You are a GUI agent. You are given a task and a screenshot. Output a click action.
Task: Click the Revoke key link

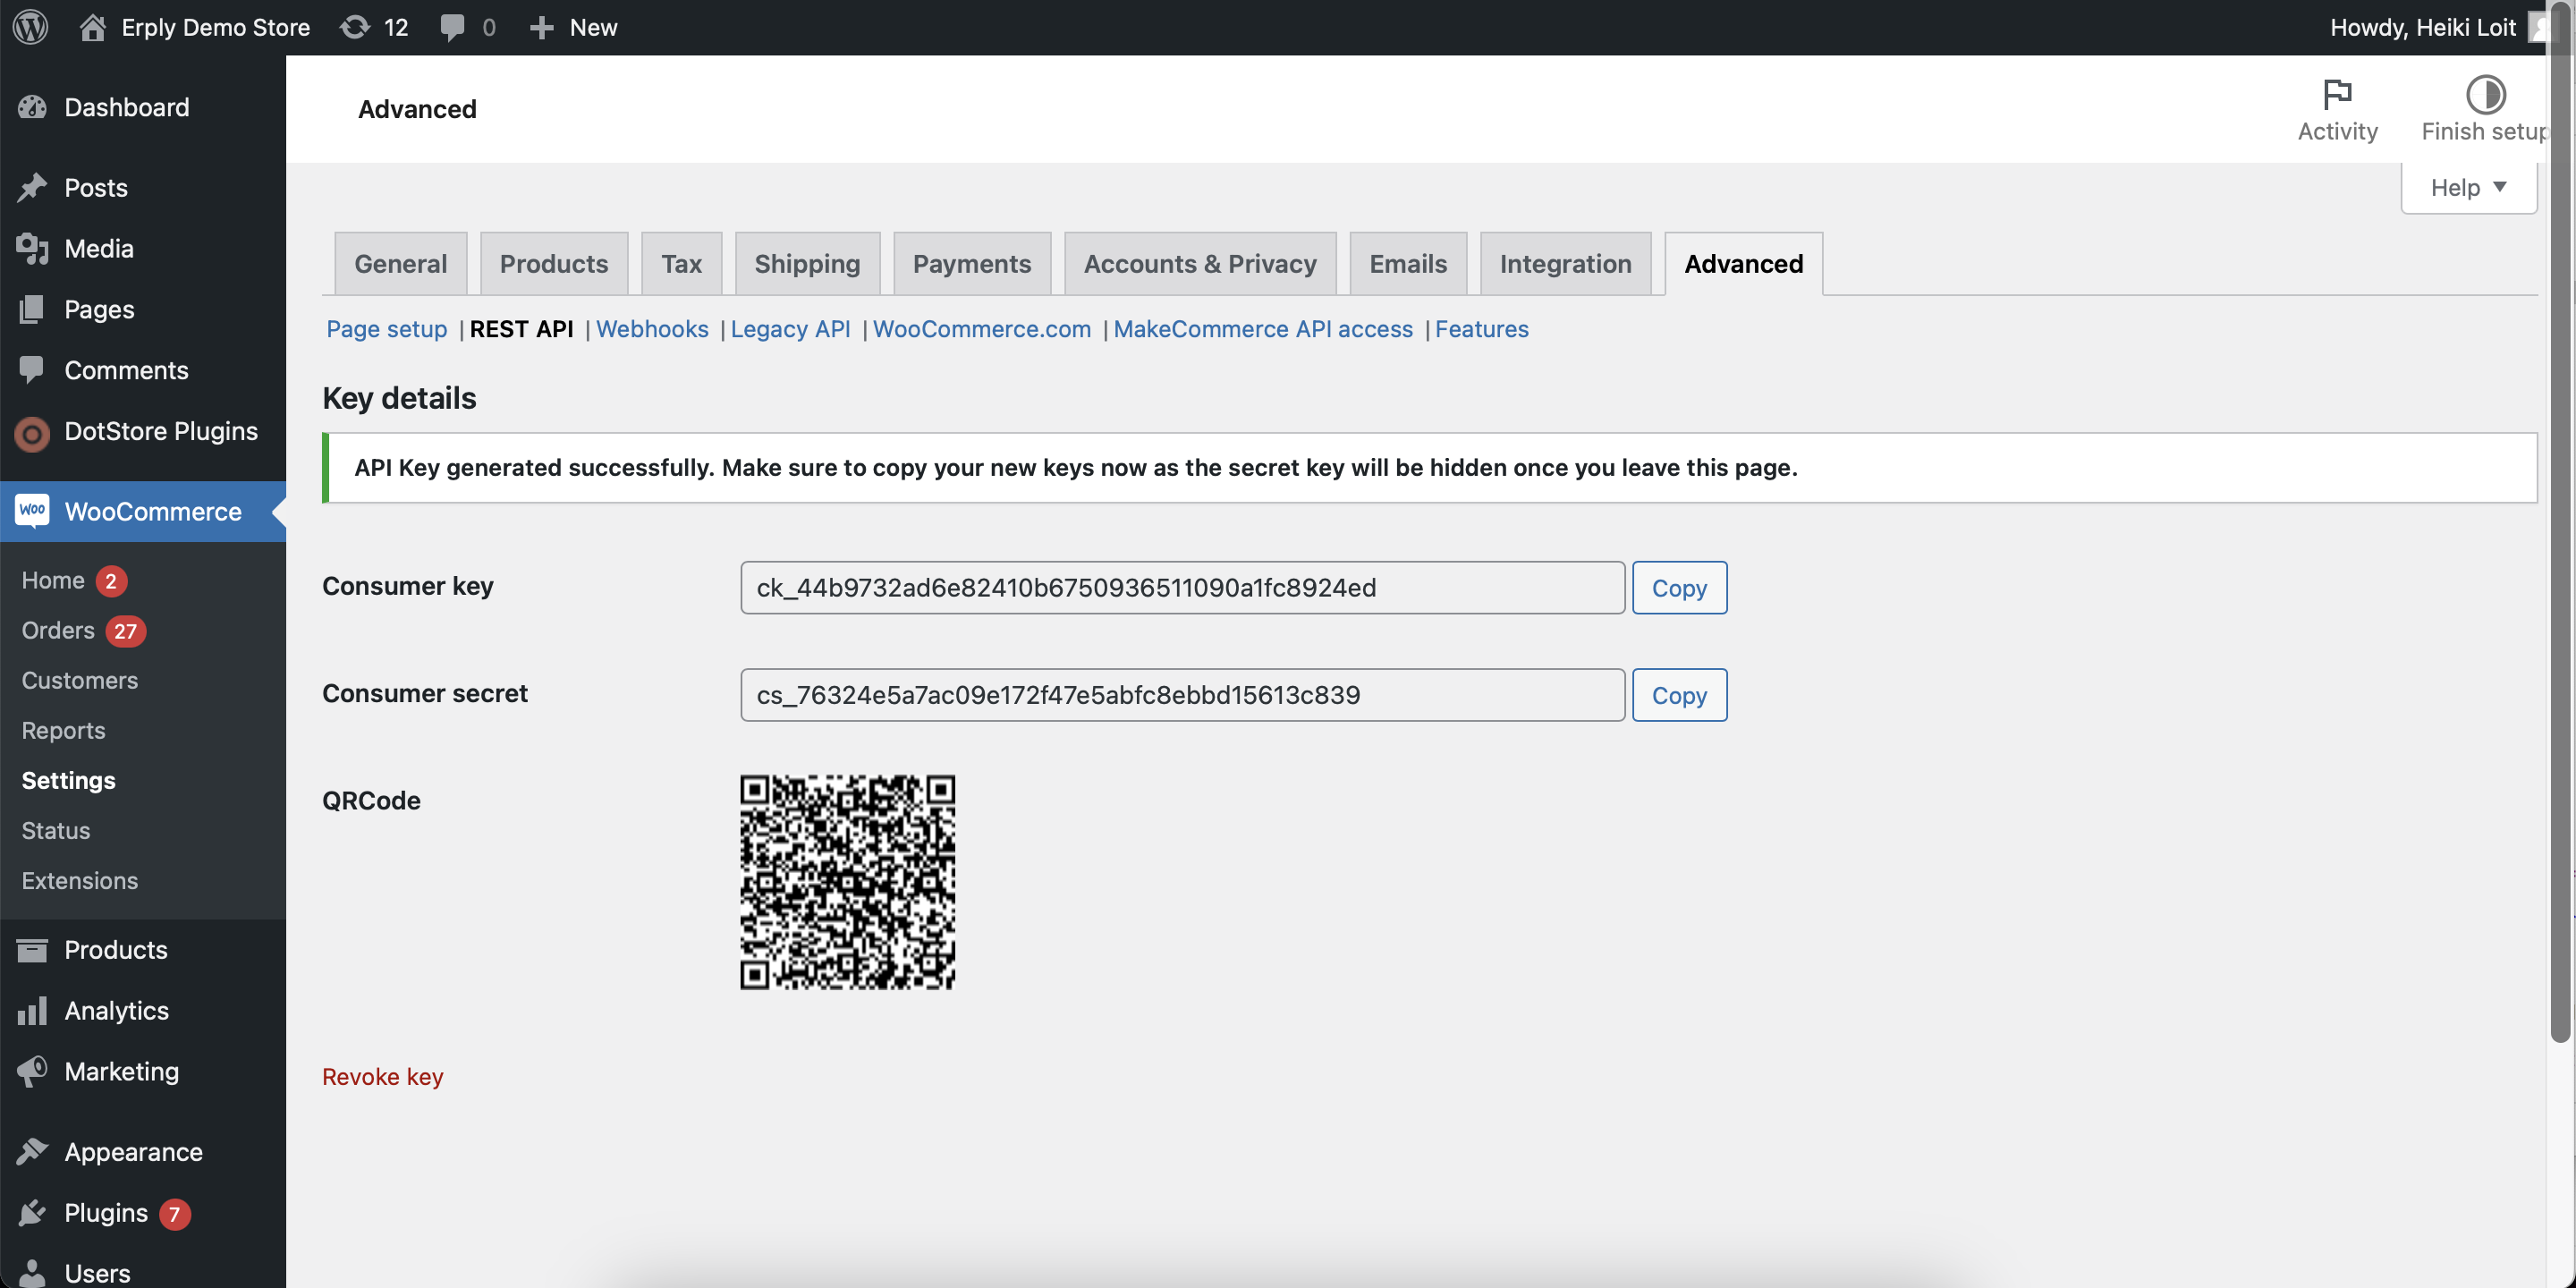click(382, 1077)
